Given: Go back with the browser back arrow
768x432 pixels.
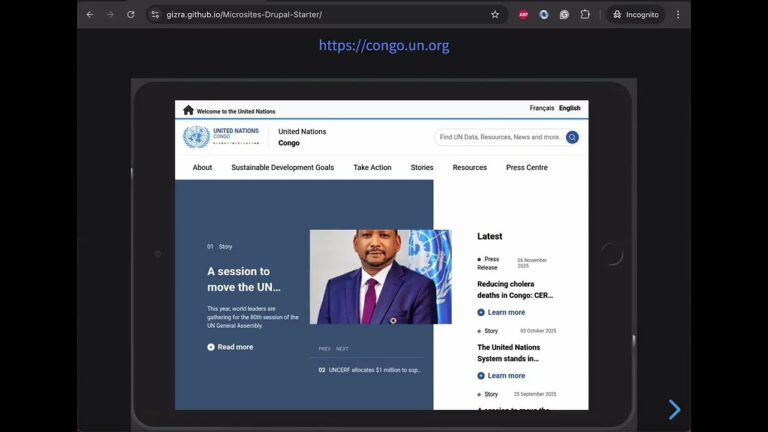Looking at the screenshot, I should coord(90,15).
